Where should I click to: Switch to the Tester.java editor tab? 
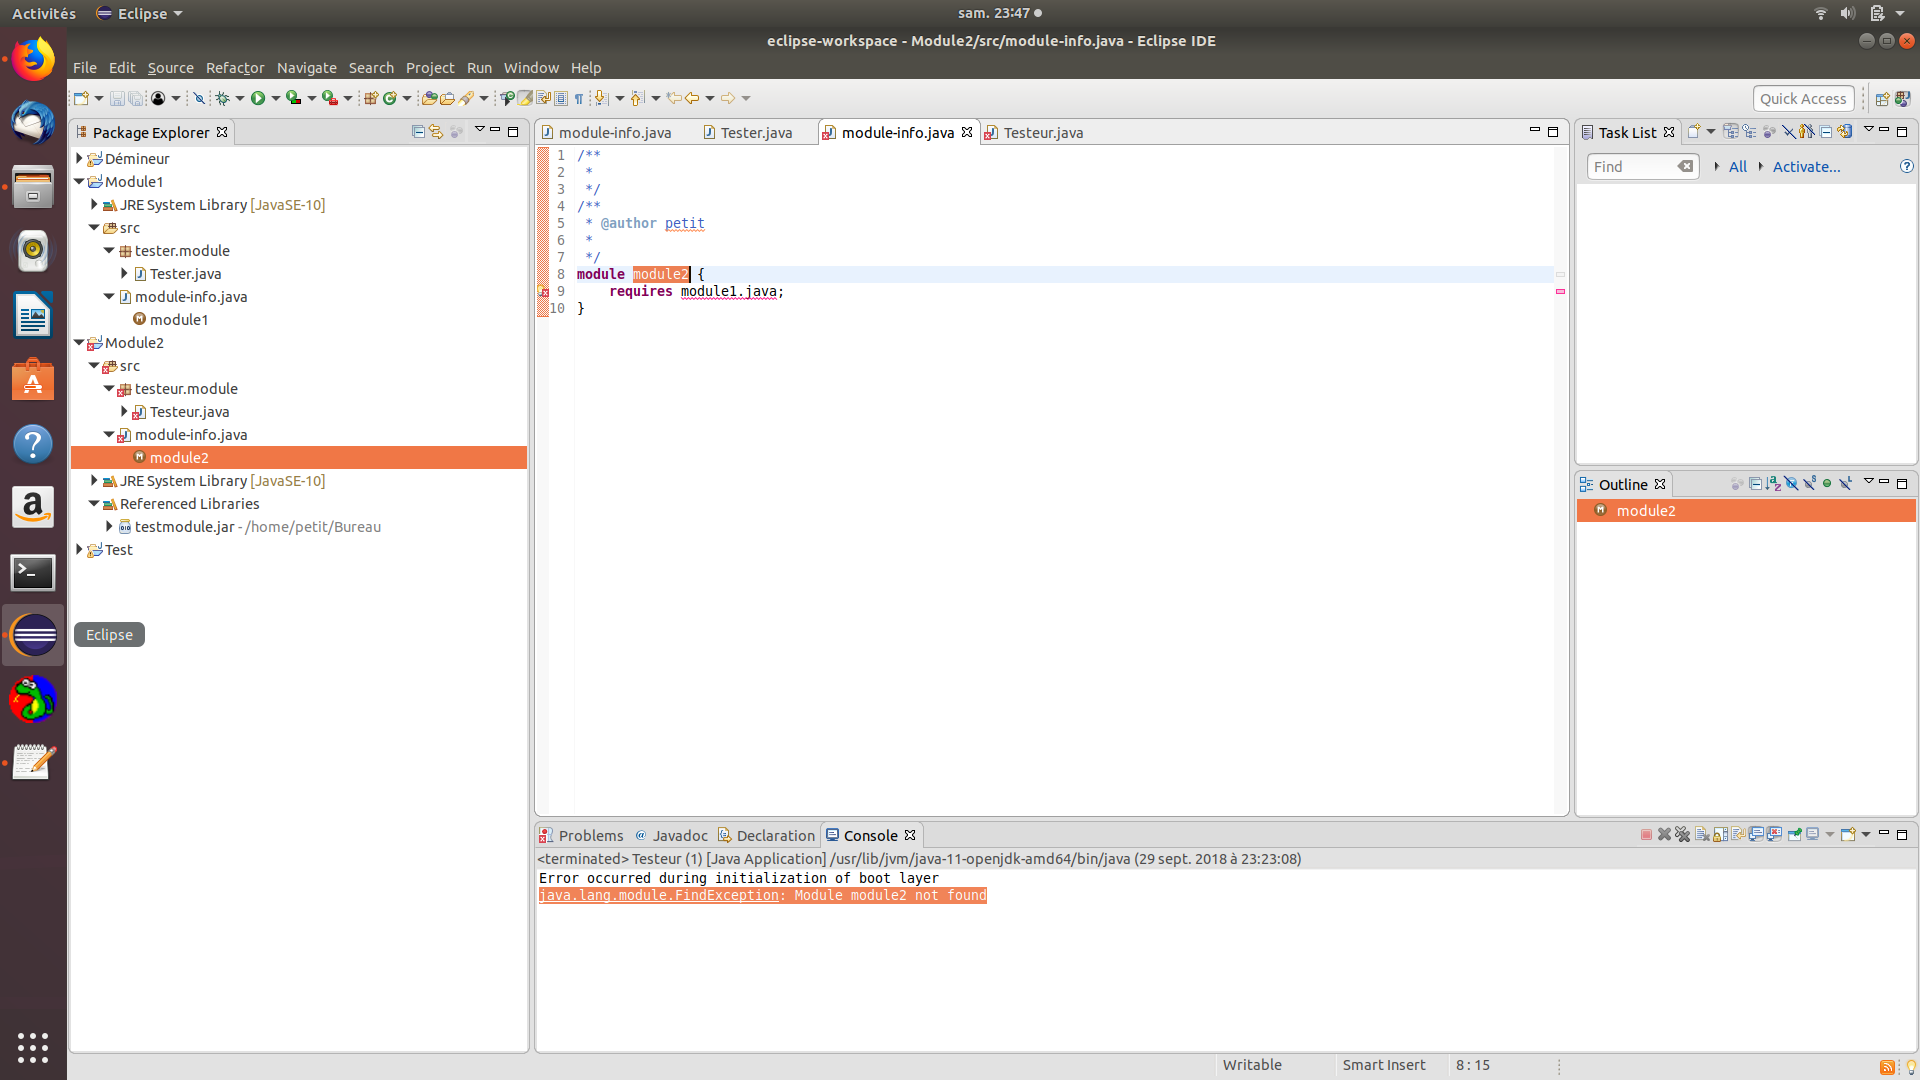[x=758, y=132]
